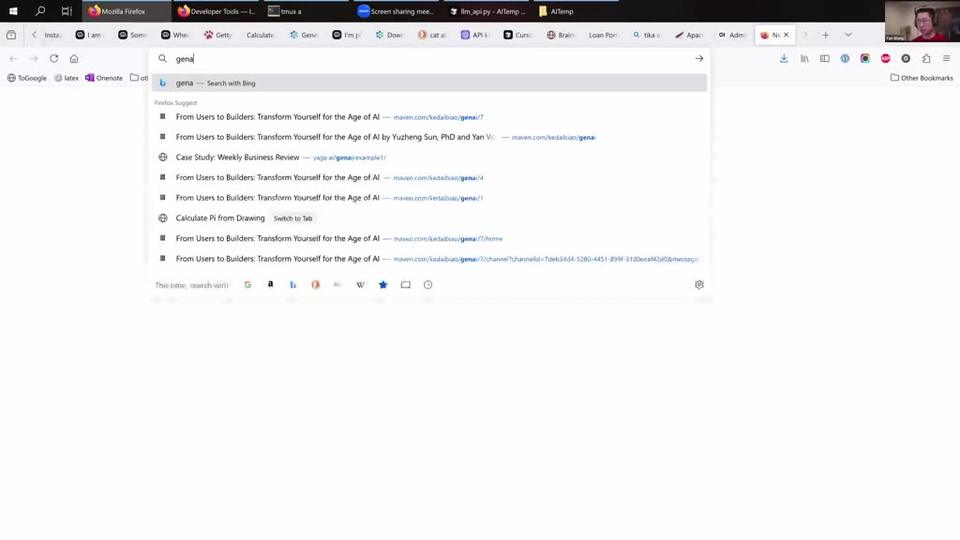The height and width of the screenshot is (540, 960).
Task: Switch to the tika search tab
Action: click(x=646, y=35)
